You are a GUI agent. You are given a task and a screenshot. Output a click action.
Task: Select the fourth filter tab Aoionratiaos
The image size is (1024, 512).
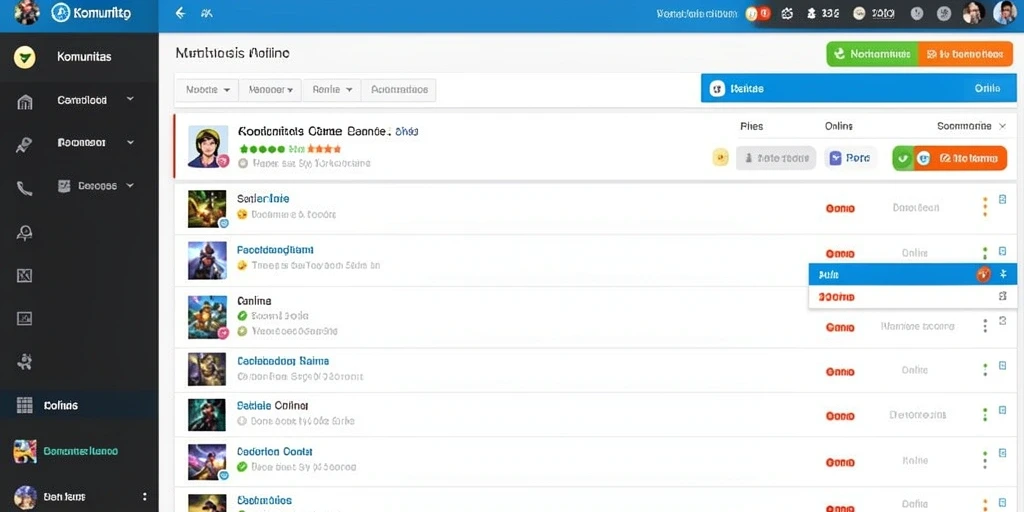399,90
